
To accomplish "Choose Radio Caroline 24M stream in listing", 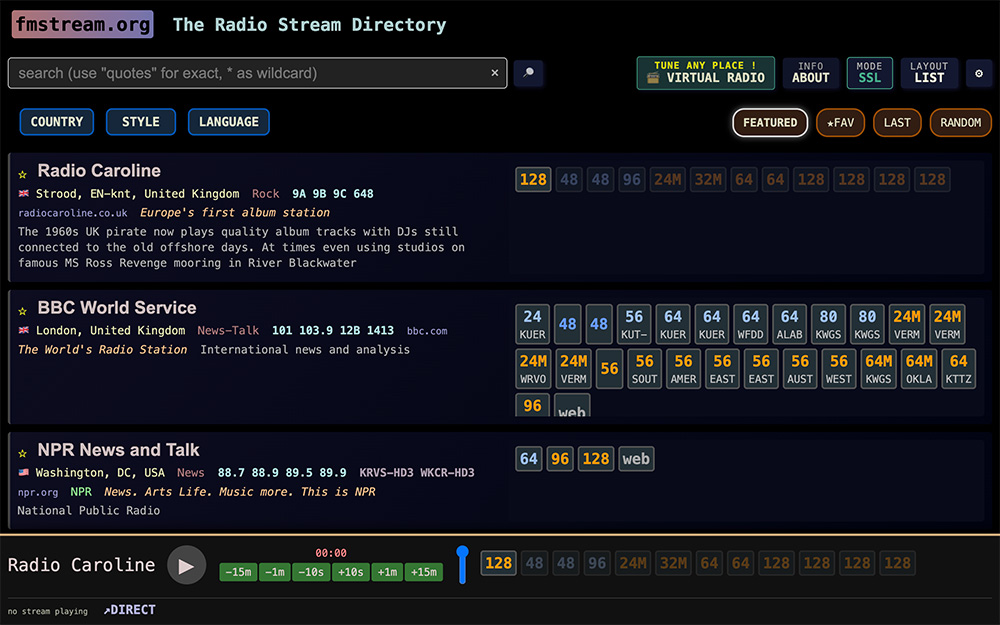I will [667, 180].
